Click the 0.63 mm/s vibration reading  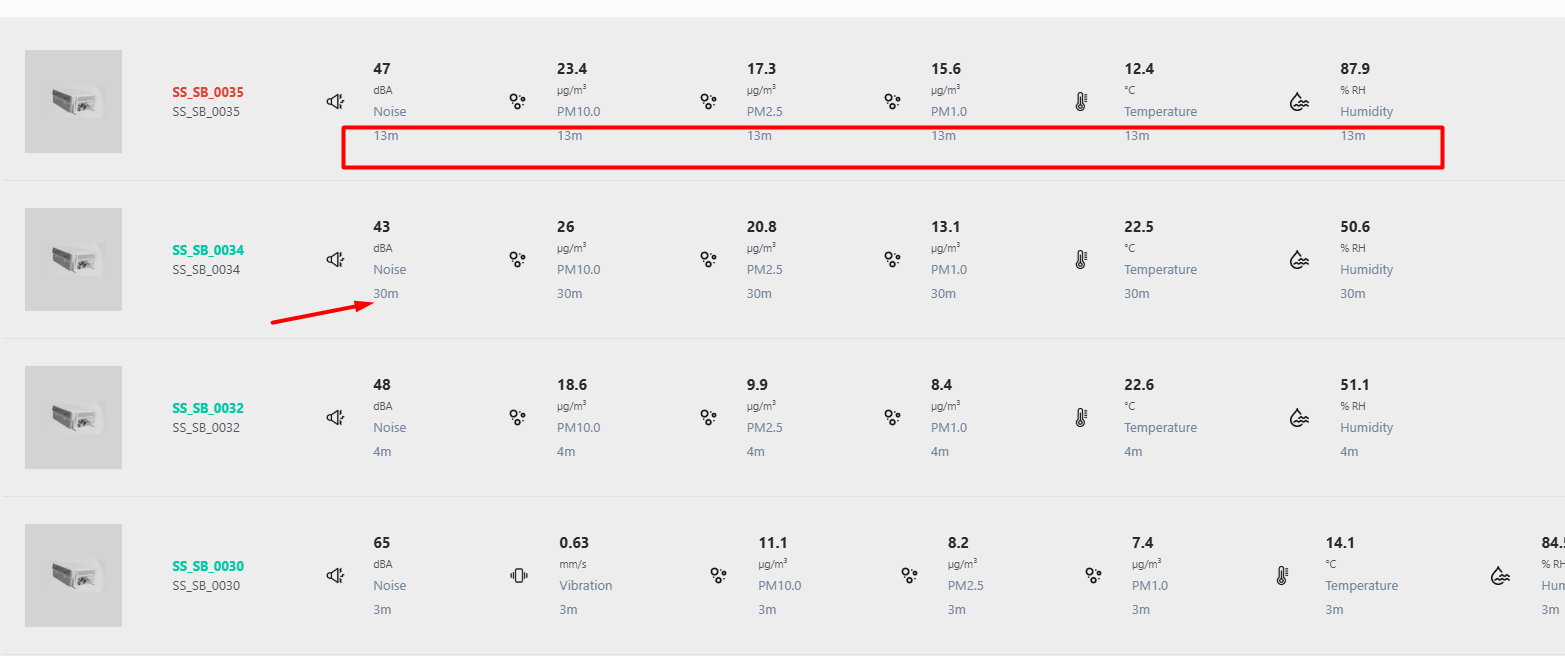574,543
